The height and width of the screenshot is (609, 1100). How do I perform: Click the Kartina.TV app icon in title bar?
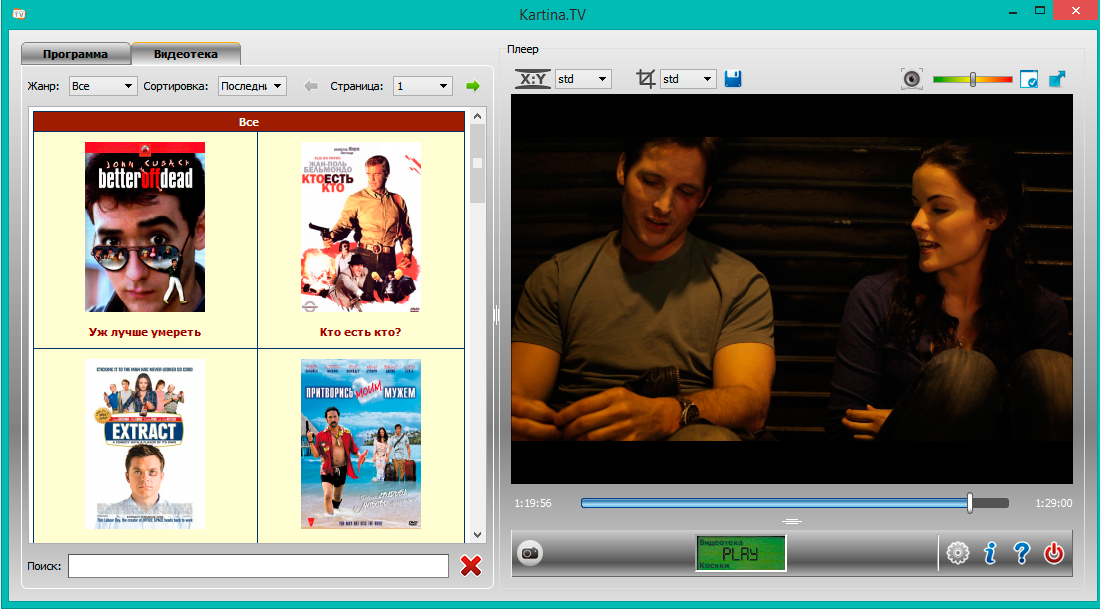(x=20, y=13)
